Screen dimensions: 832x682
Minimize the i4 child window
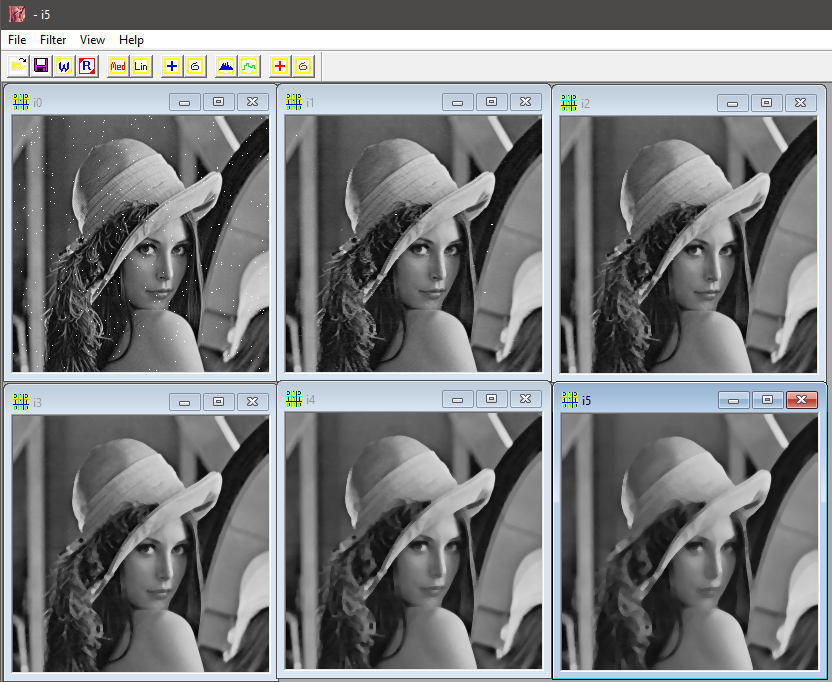pyautogui.click(x=457, y=399)
